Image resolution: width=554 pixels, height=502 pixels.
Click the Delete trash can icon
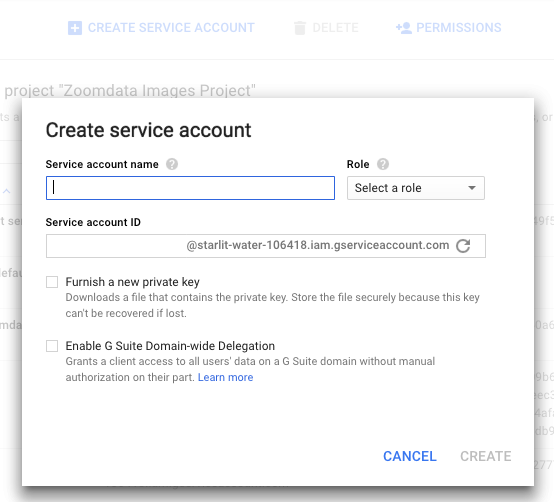(300, 28)
